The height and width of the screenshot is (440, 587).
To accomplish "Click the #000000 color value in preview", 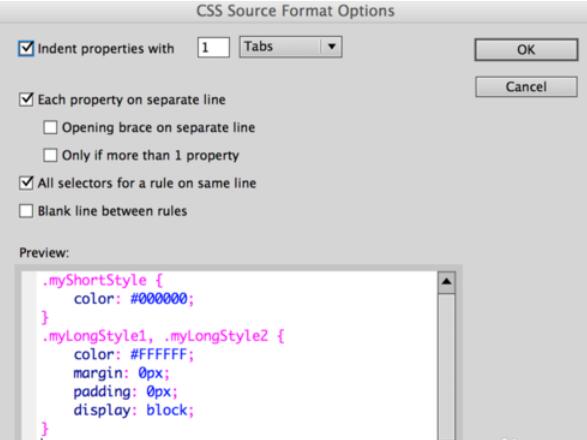I will click(x=159, y=298).
